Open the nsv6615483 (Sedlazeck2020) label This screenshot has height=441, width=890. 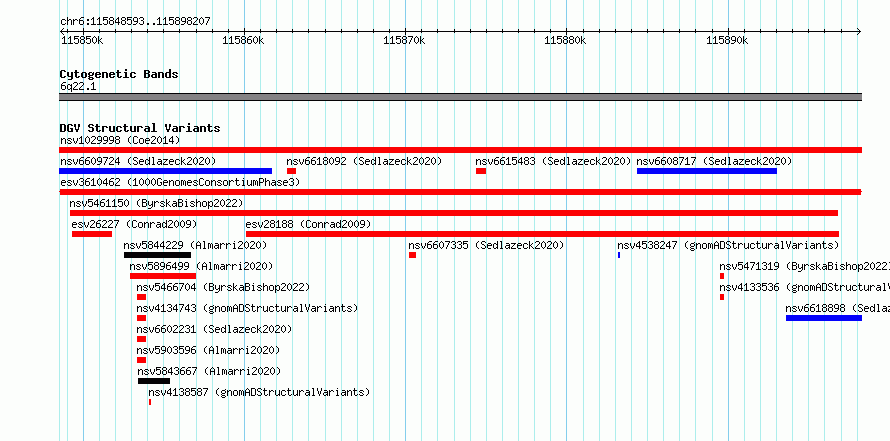coord(553,161)
